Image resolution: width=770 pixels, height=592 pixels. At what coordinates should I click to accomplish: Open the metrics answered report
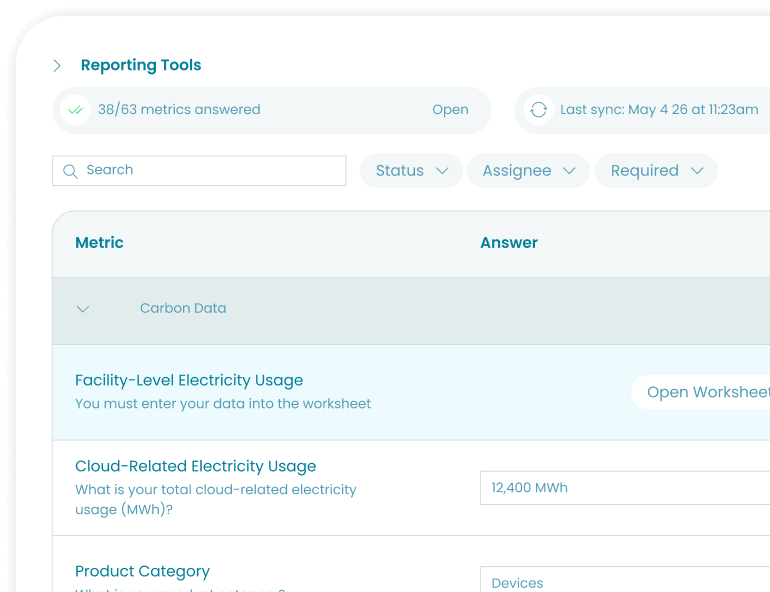tap(450, 109)
